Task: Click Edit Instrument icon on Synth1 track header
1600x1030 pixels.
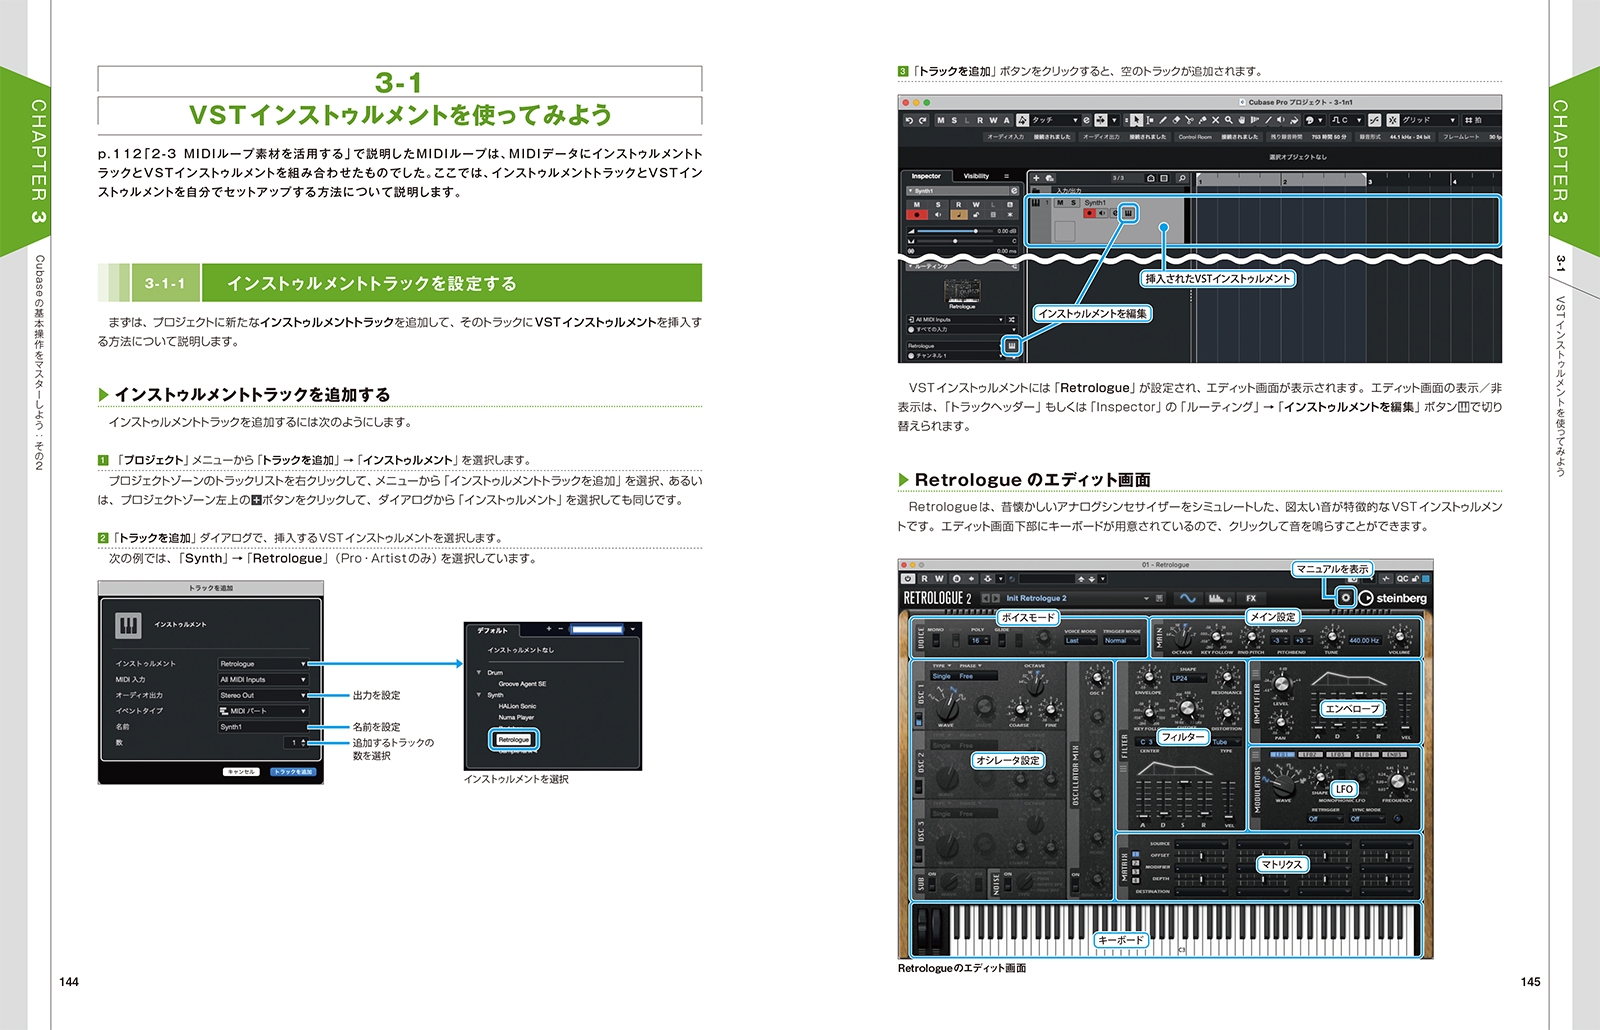Action: [x=1128, y=213]
